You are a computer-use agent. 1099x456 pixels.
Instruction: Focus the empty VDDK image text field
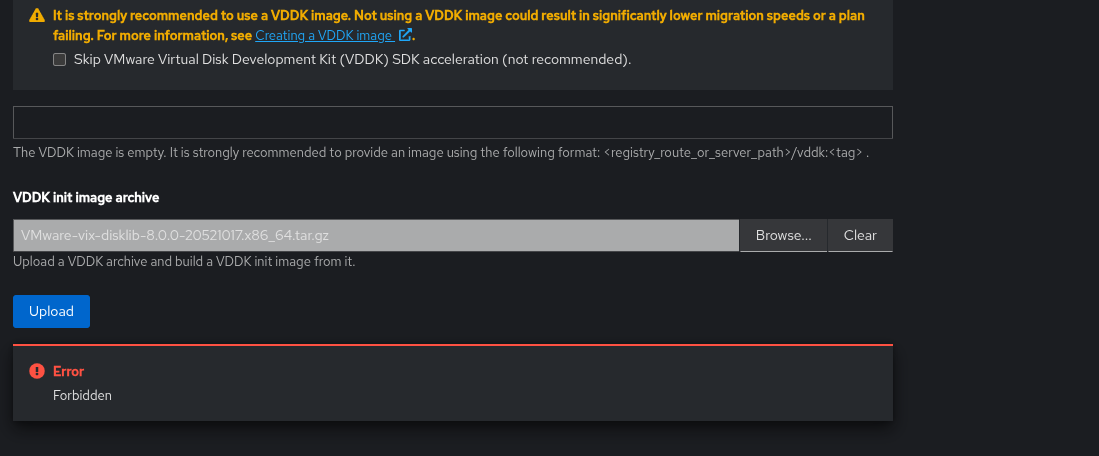pos(452,122)
